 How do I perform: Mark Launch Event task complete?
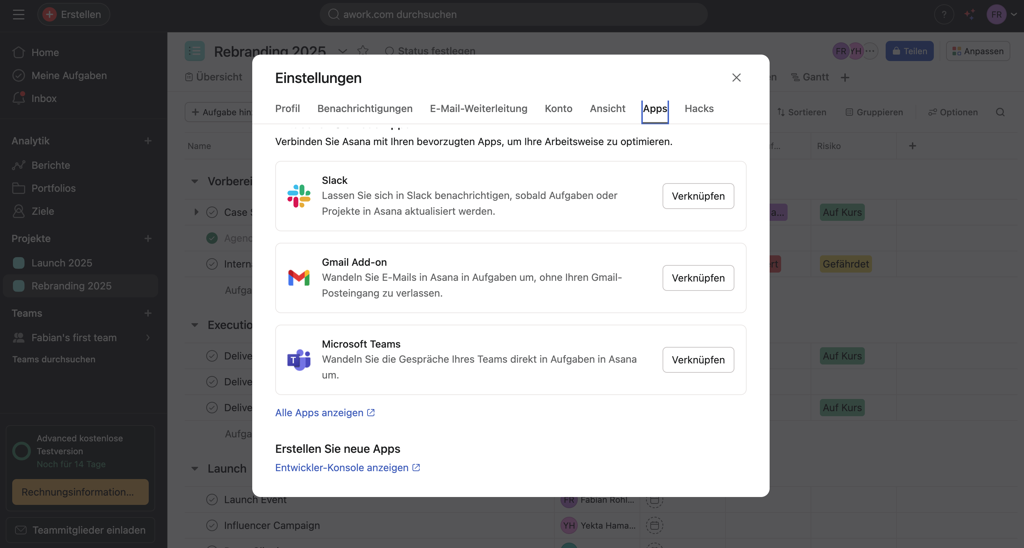pos(212,500)
